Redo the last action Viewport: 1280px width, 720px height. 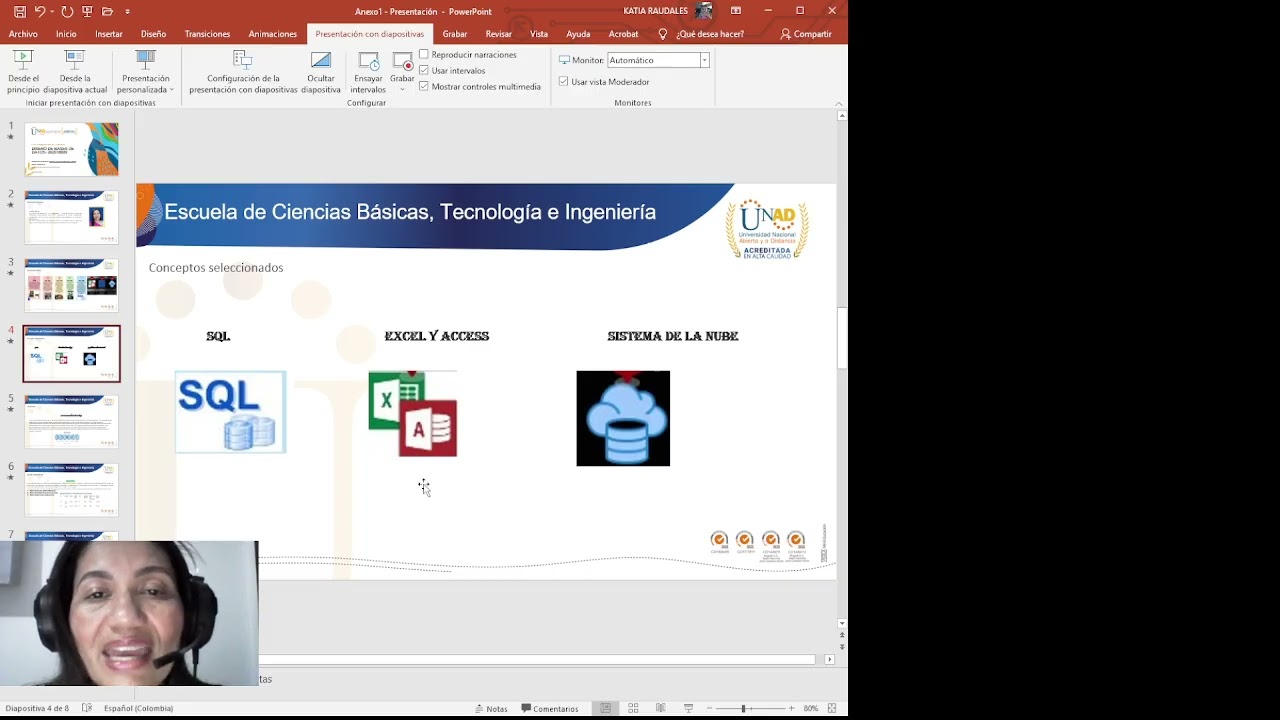[67, 11]
